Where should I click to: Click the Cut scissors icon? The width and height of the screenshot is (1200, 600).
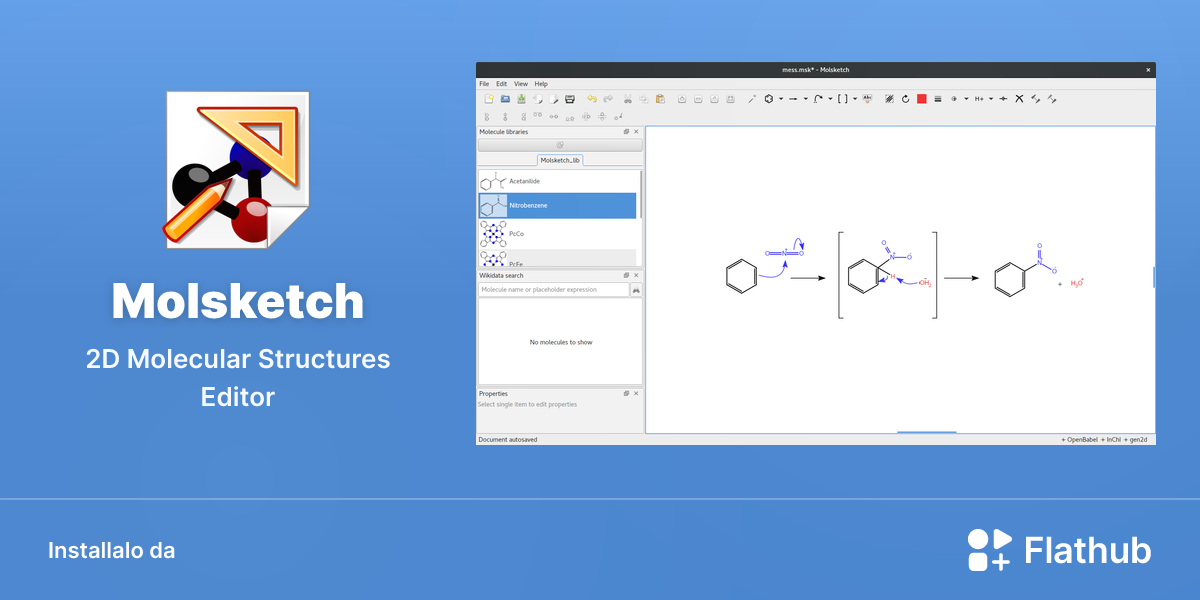pyautogui.click(x=628, y=99)
